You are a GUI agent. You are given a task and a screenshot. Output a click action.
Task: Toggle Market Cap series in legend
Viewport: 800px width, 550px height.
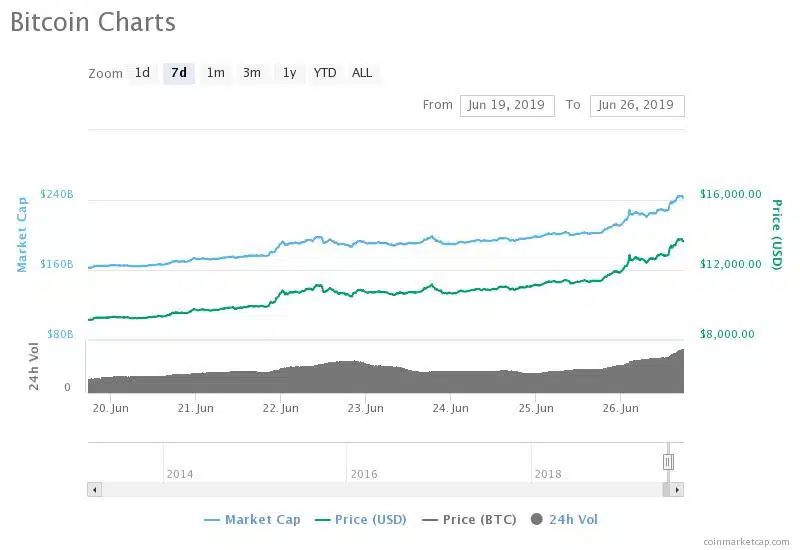click(x=253, y=520)
